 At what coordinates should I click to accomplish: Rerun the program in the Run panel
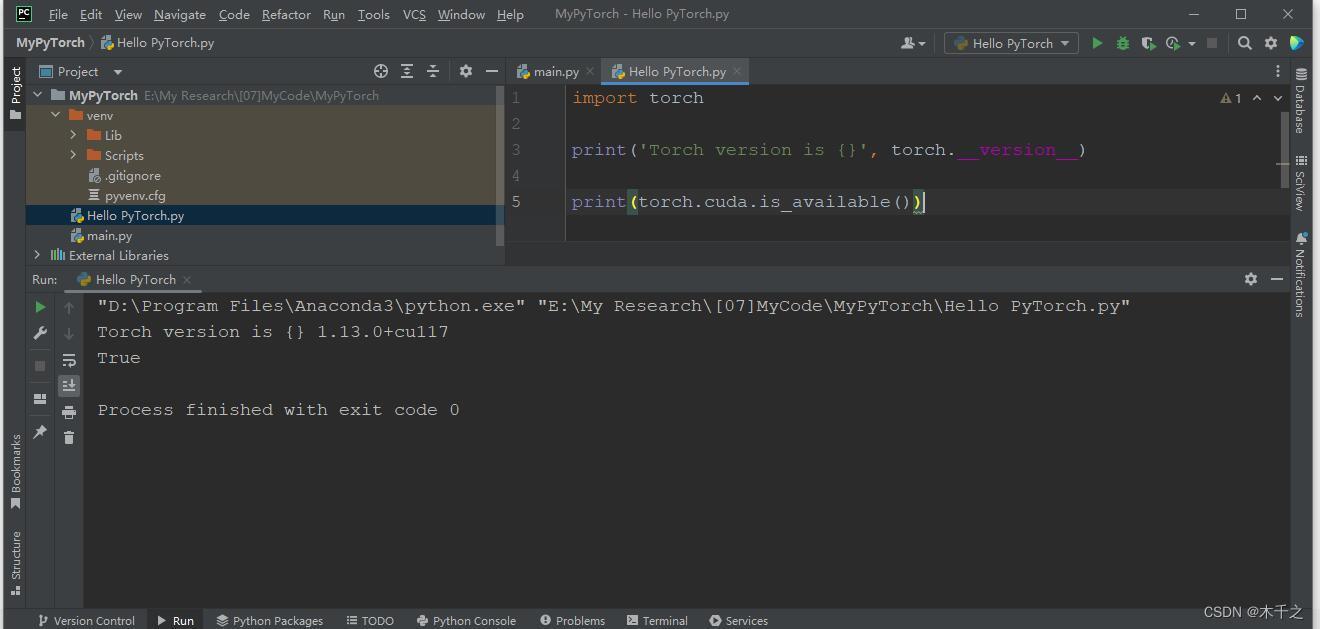[39, 307]
